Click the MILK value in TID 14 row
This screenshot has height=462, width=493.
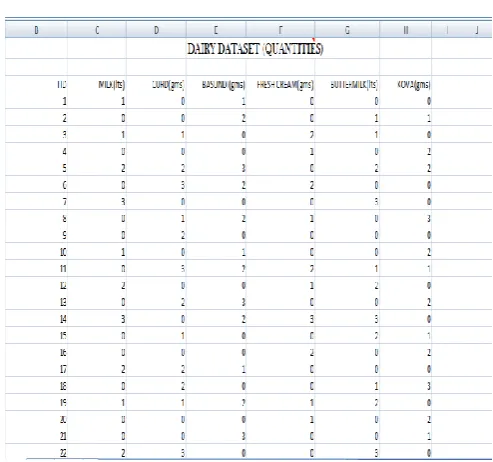pyautogui.click(x=97, y=319)
